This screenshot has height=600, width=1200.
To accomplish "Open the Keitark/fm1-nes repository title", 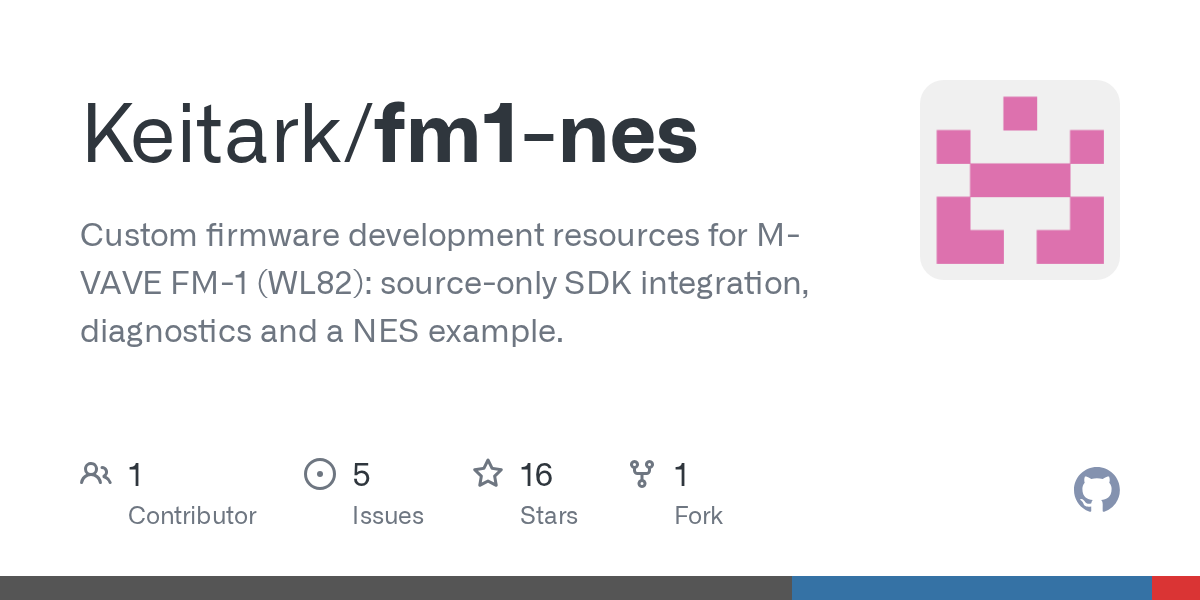I will click(389, 135).
